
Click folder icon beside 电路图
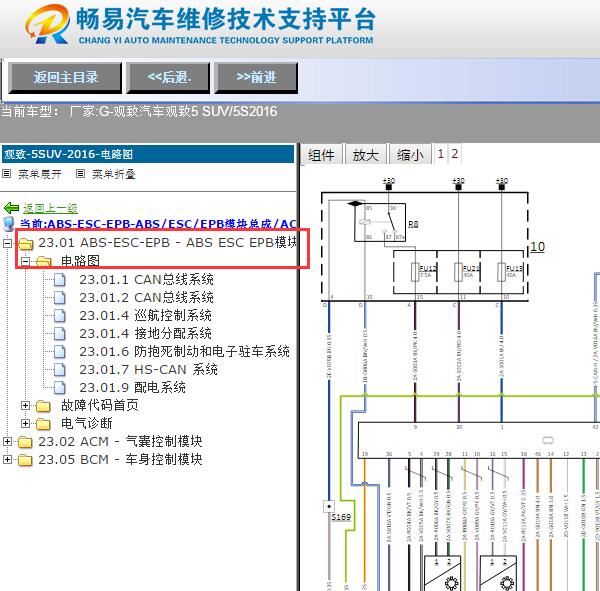(x=44, y=261)
